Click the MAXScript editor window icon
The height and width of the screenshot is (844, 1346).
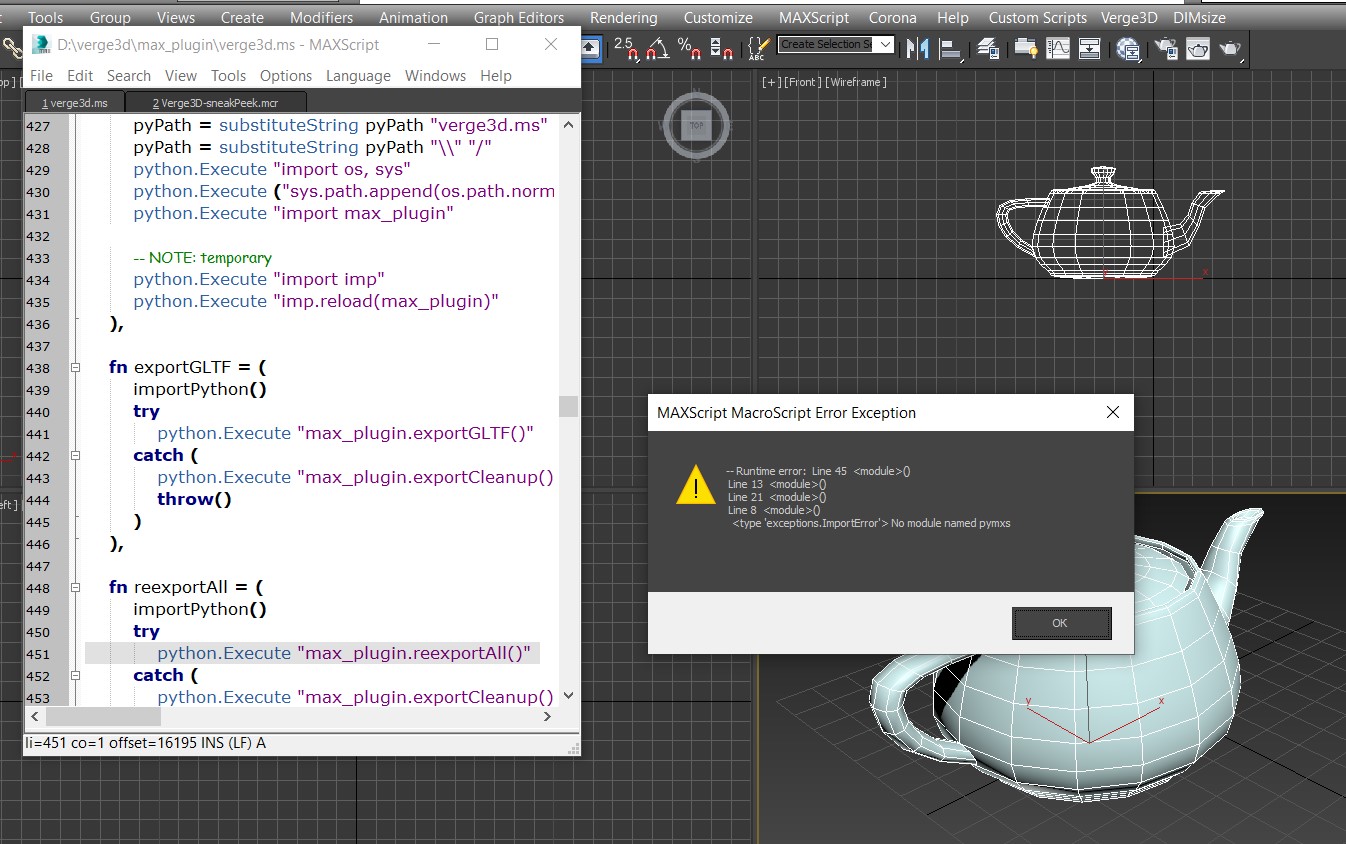pos(42,44)
